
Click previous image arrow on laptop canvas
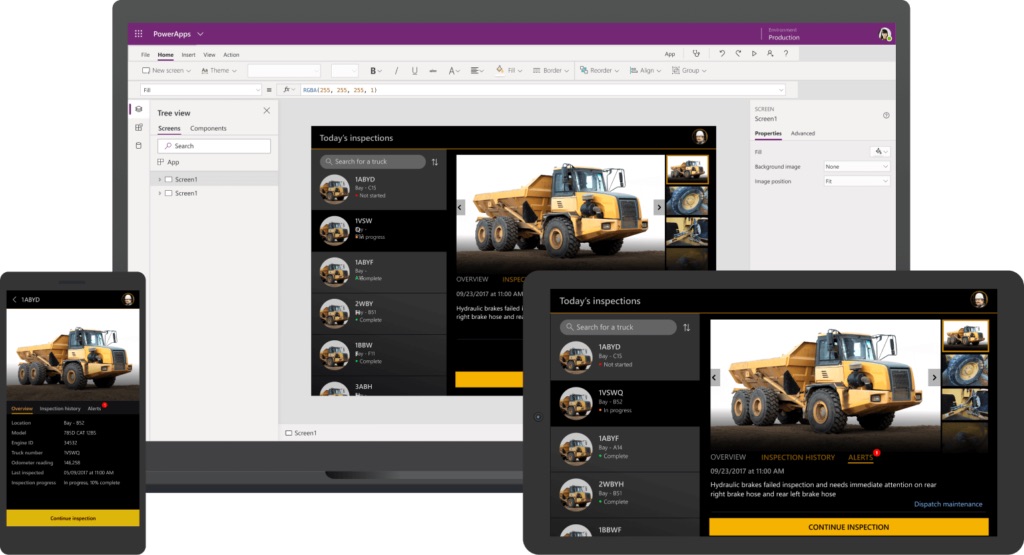click(x=460, y=207)
